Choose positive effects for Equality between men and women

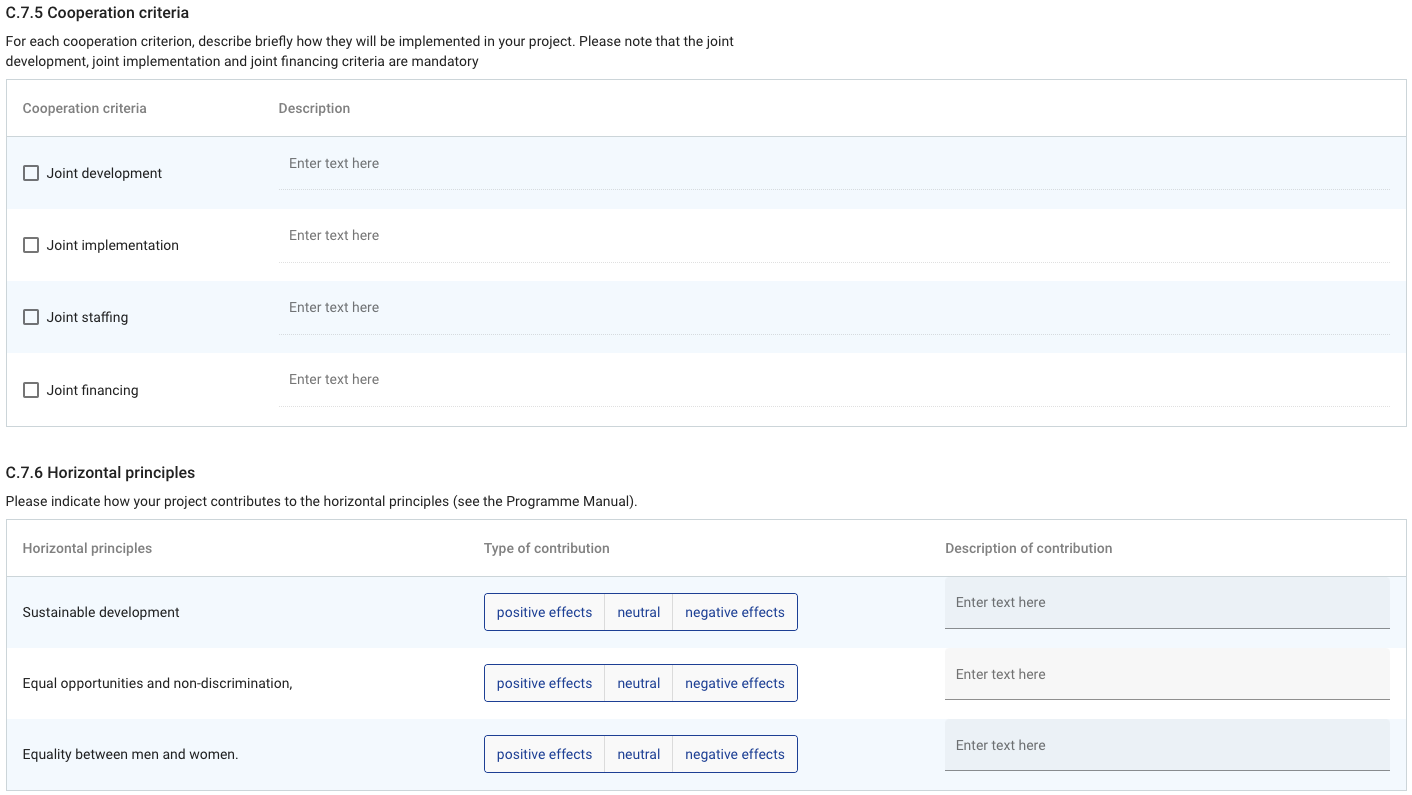coord(544,754)
